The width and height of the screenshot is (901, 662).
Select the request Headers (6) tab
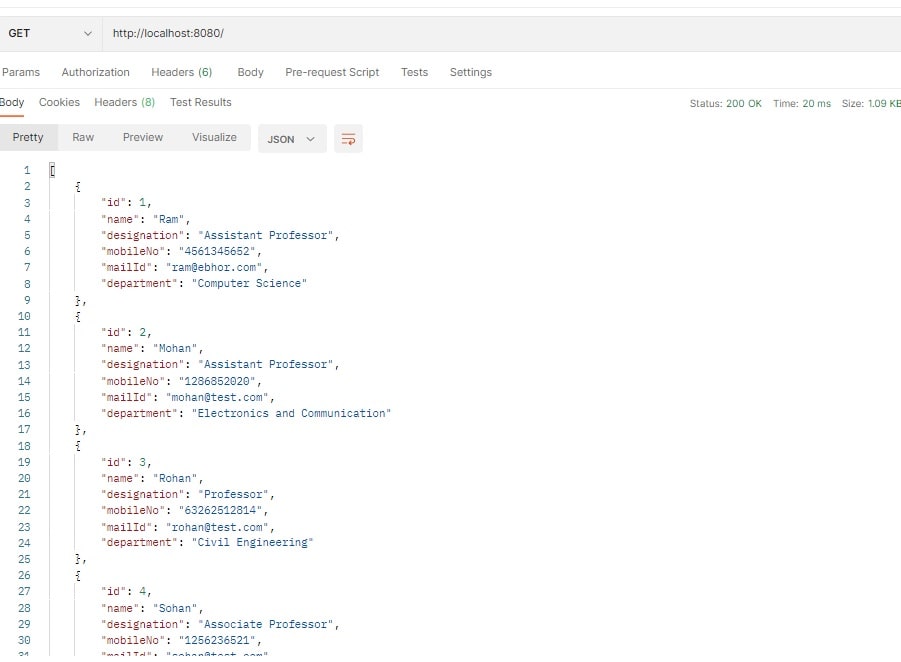(x=181, y=72)
